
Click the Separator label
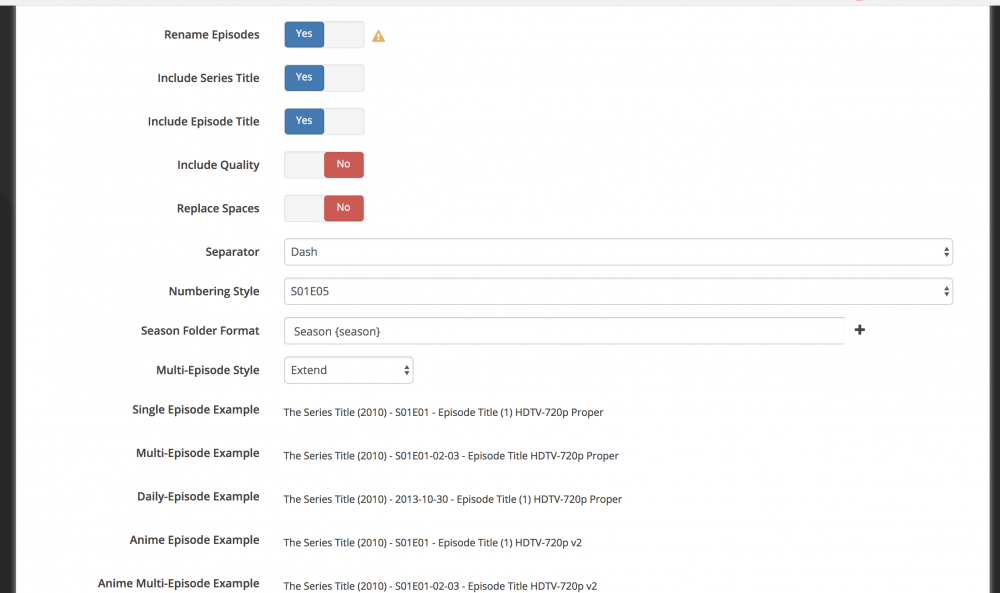tap(232, 252)
